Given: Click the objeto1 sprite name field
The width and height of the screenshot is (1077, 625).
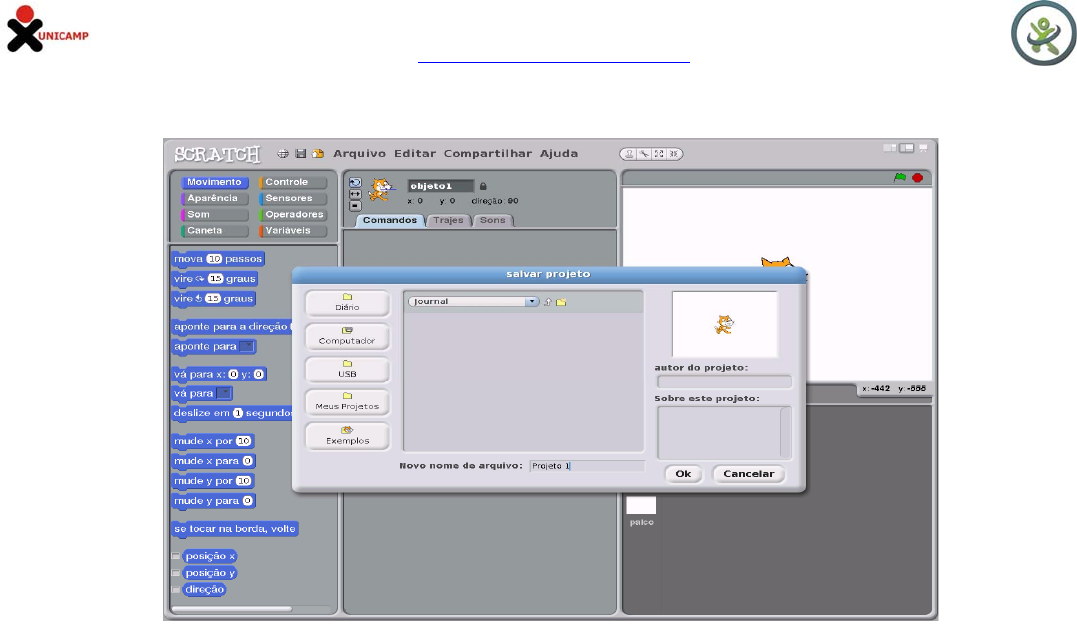Looking at the screenshot, I should [x=440, y=186].
